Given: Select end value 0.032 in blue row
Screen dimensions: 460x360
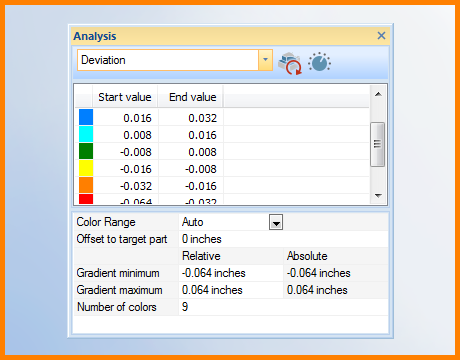Looking at the screenshot, I should (203, 118).
